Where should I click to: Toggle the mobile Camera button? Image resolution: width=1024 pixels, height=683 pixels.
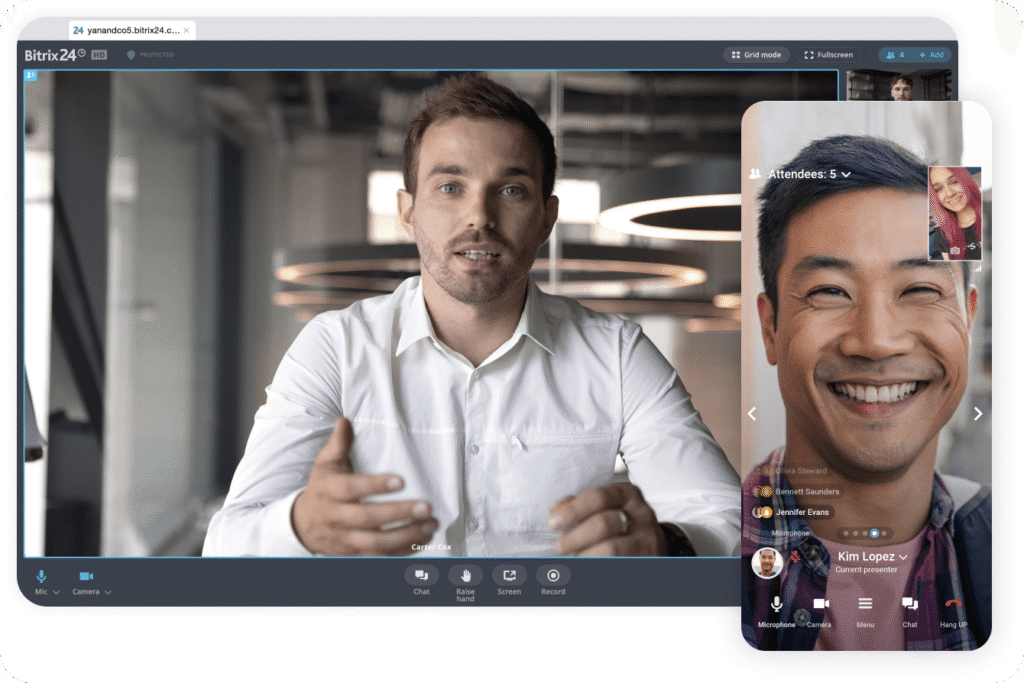820,605
